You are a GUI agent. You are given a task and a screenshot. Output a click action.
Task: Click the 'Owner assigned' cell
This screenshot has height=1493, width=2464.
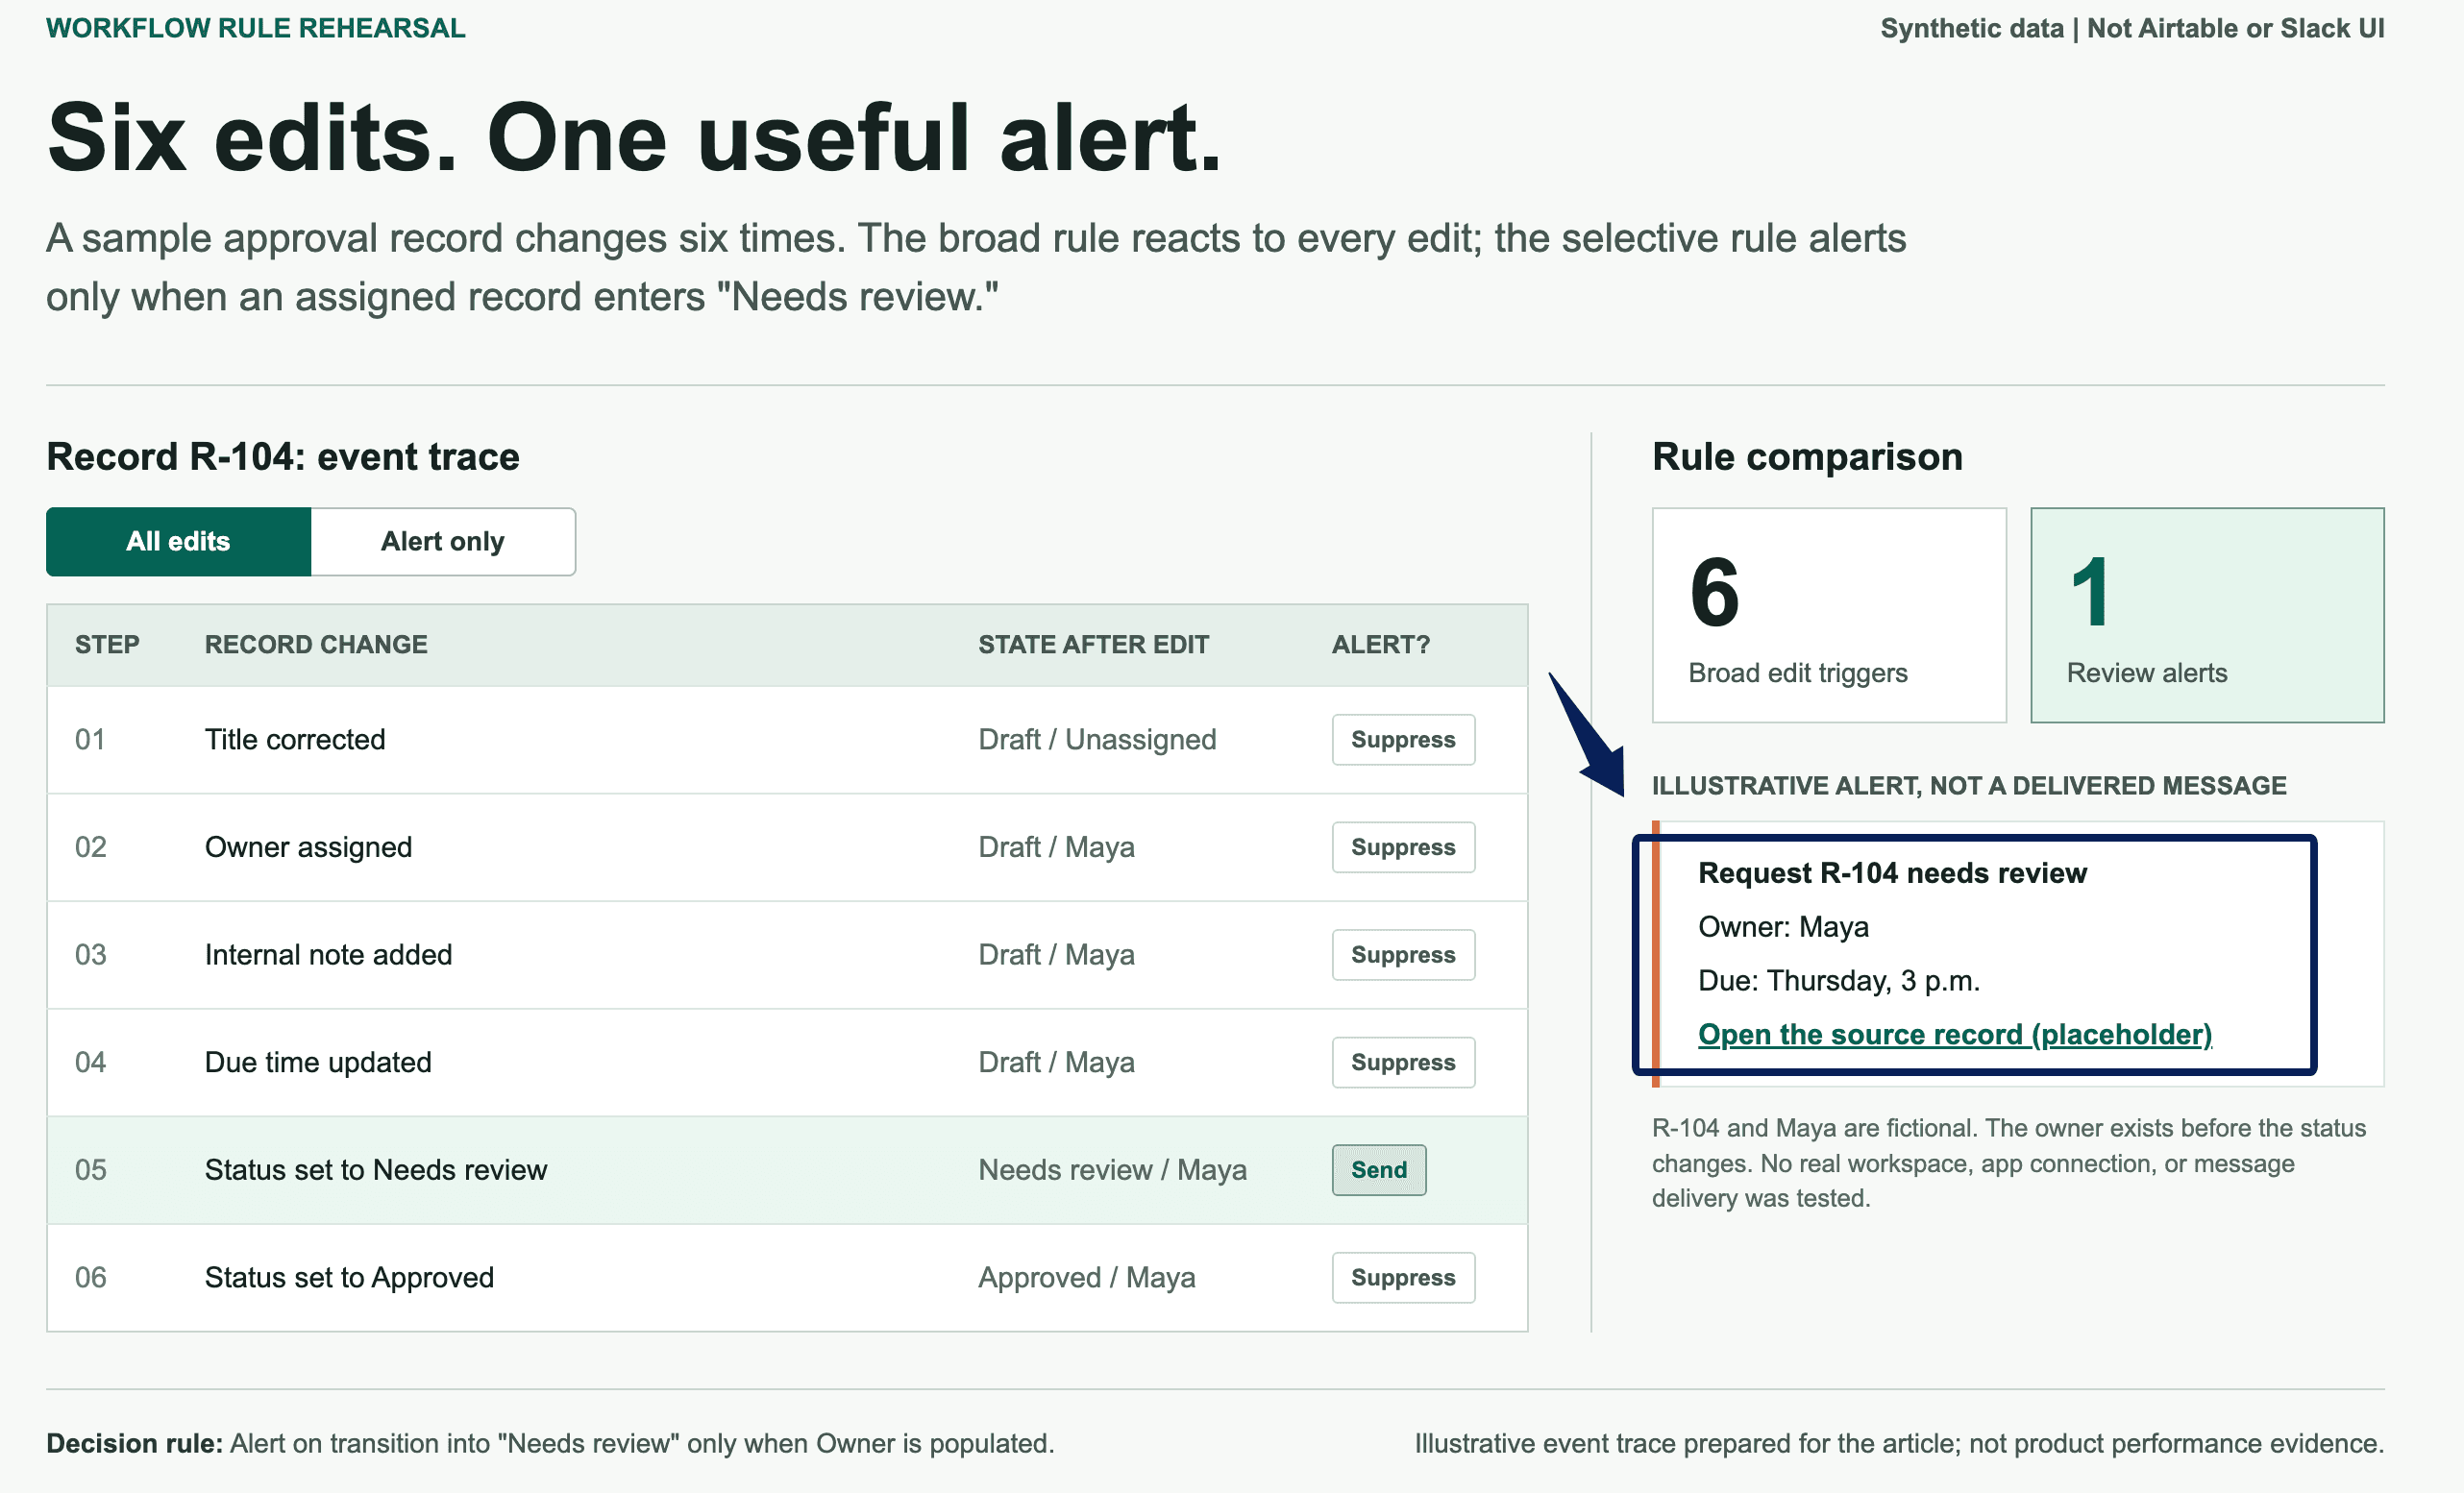(x=308, y=847)
